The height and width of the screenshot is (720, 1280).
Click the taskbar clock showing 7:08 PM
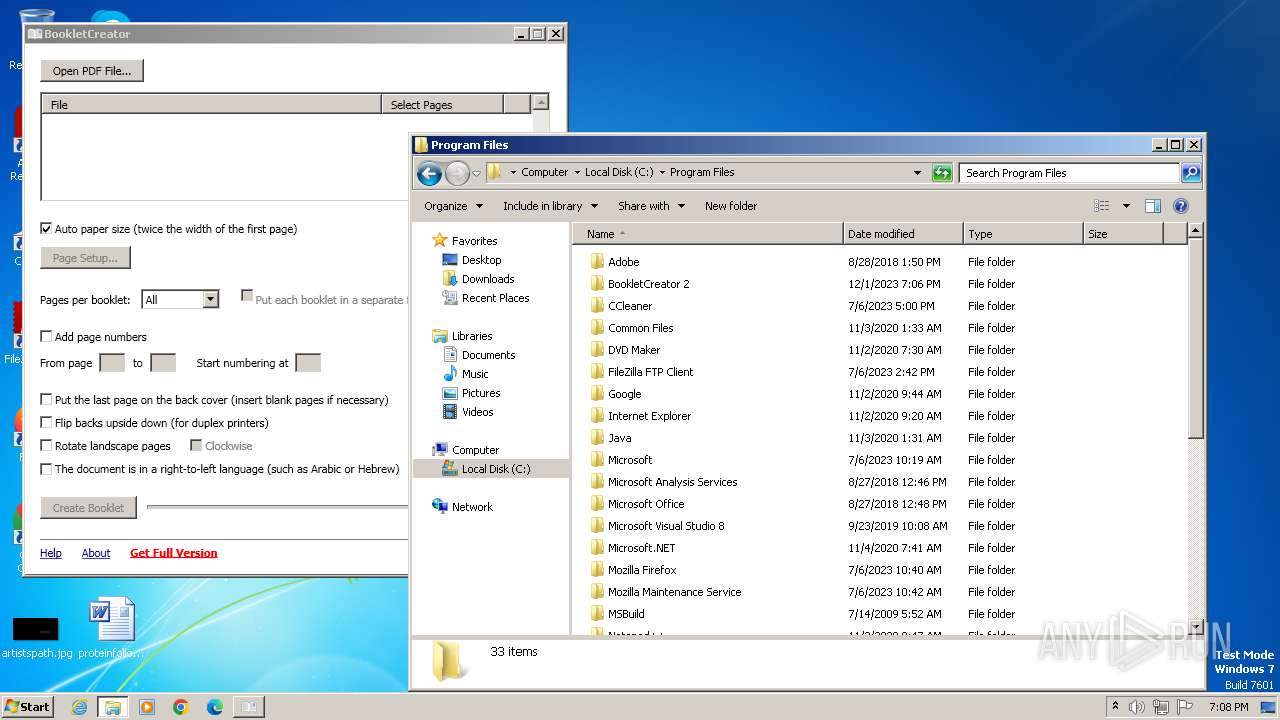(1228, 707)
